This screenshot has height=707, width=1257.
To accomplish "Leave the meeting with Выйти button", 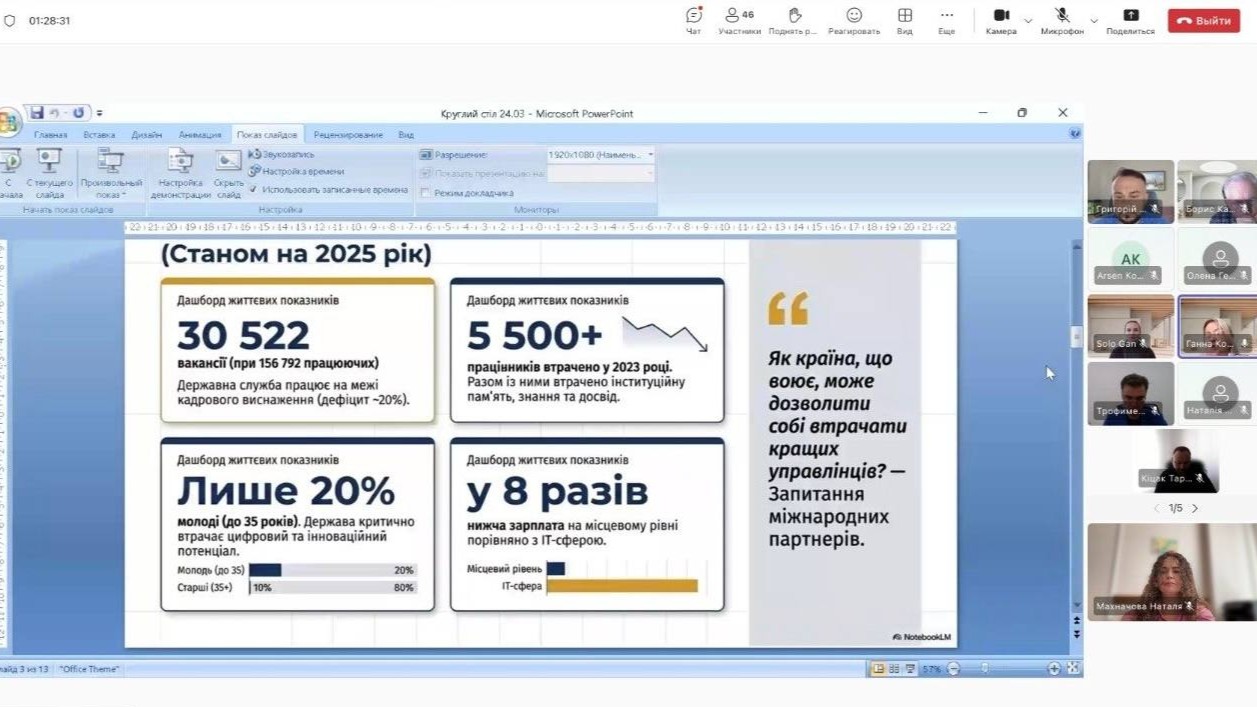I will point(1203,20).
